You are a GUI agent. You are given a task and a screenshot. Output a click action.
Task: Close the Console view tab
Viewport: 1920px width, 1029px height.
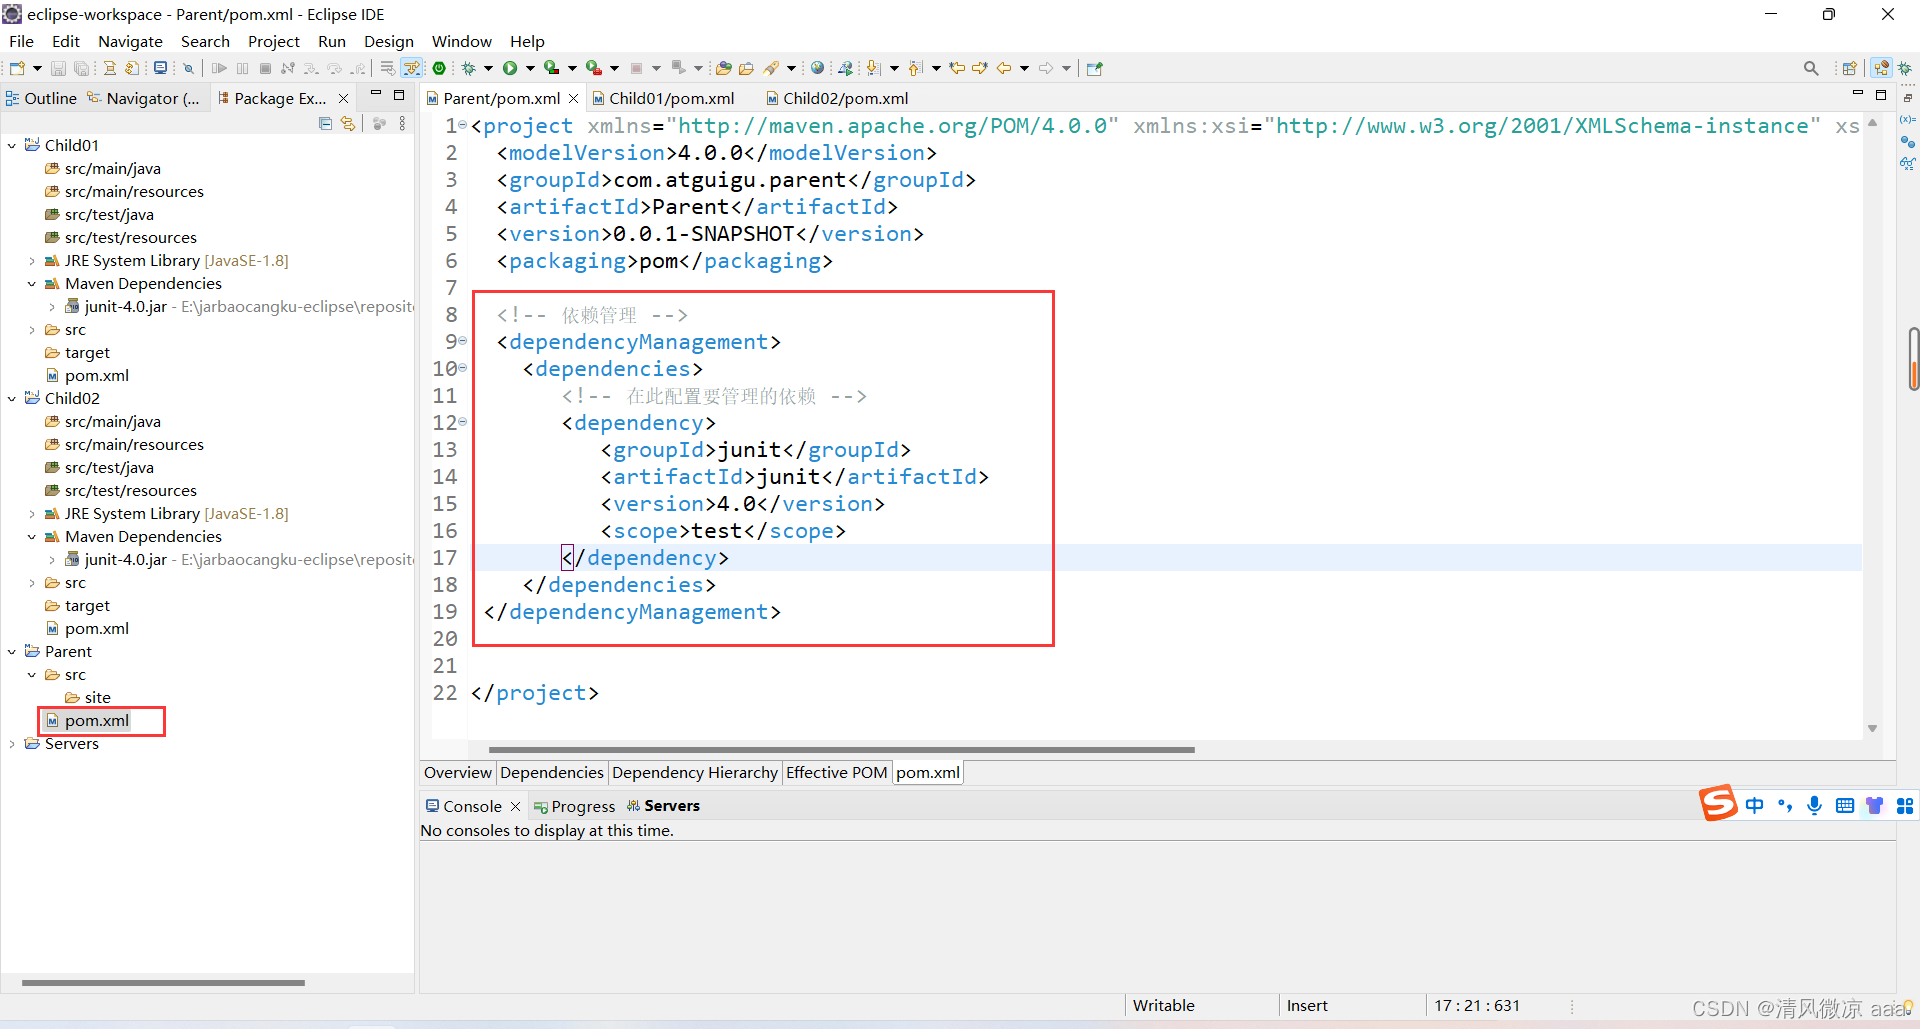point(515,806)
